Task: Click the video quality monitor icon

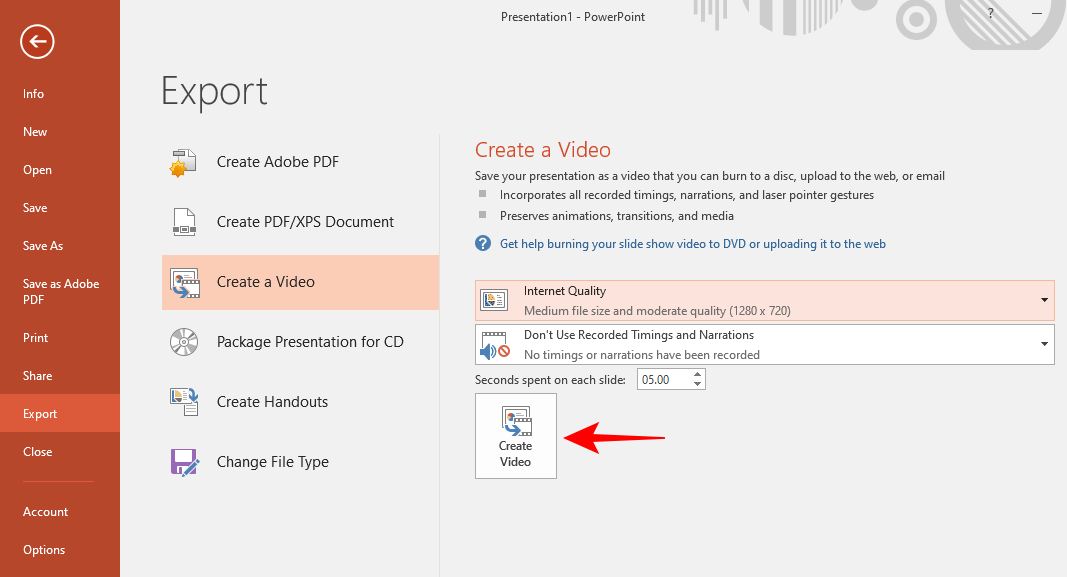Action: click(494, 299)
